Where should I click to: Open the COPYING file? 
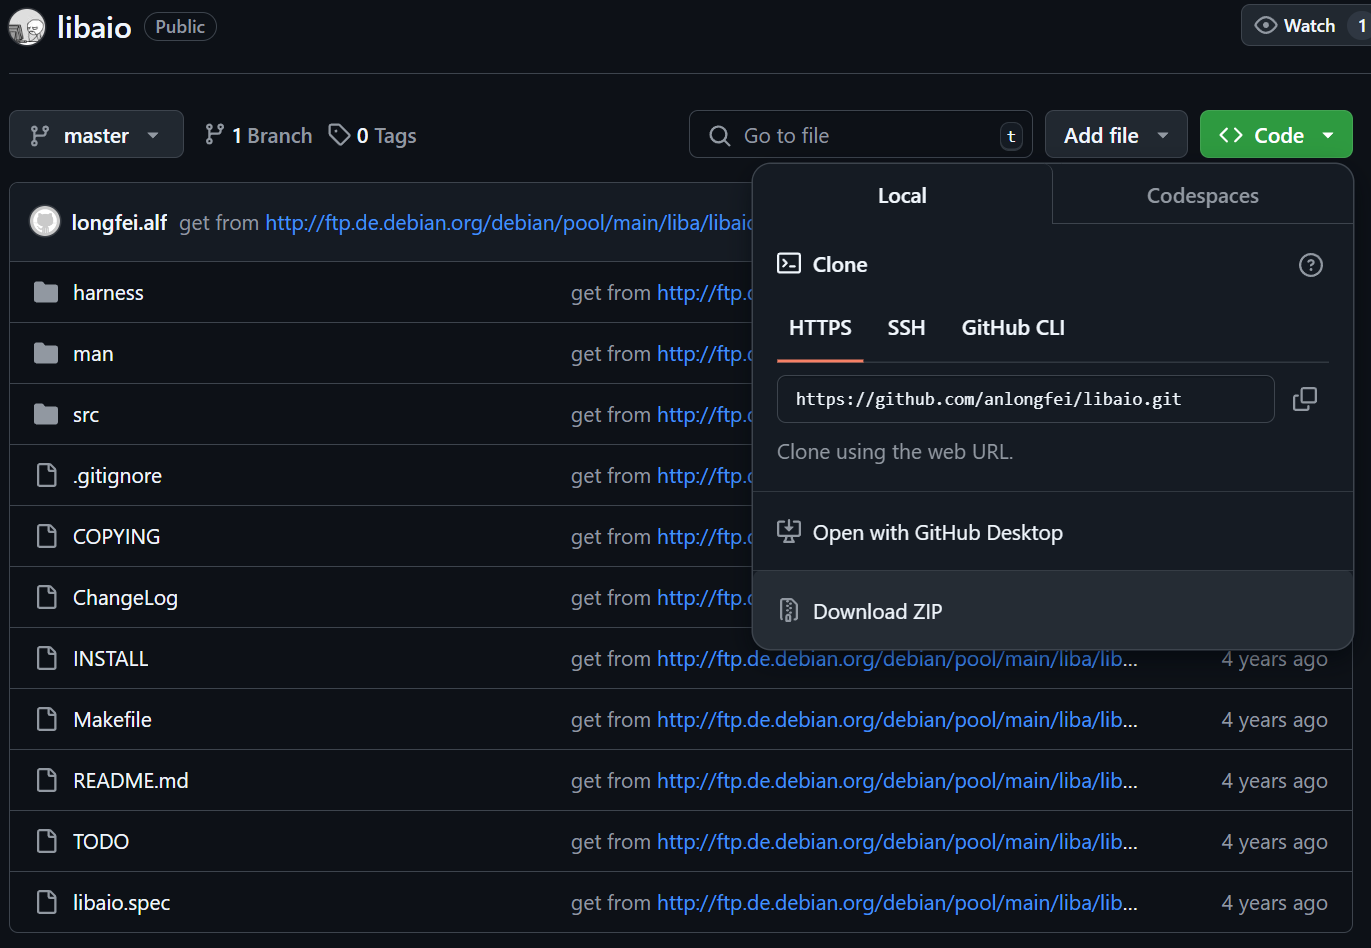coord(116,536)
